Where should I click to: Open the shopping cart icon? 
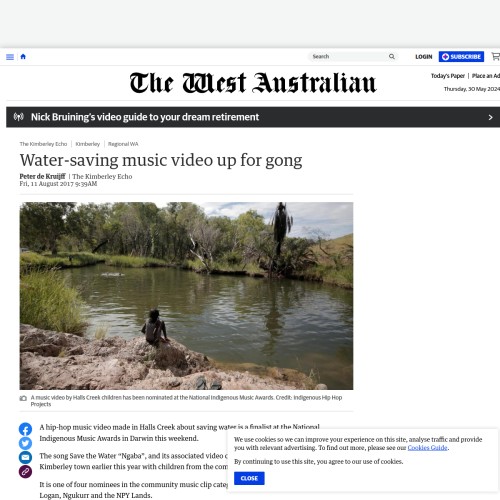pyautogui.click(x=496, y=57)
